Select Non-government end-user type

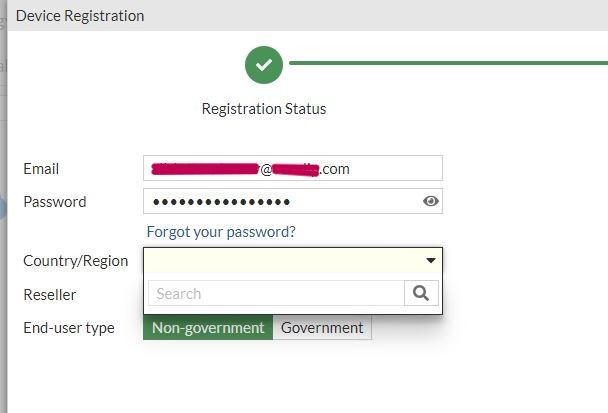[208, 328]
